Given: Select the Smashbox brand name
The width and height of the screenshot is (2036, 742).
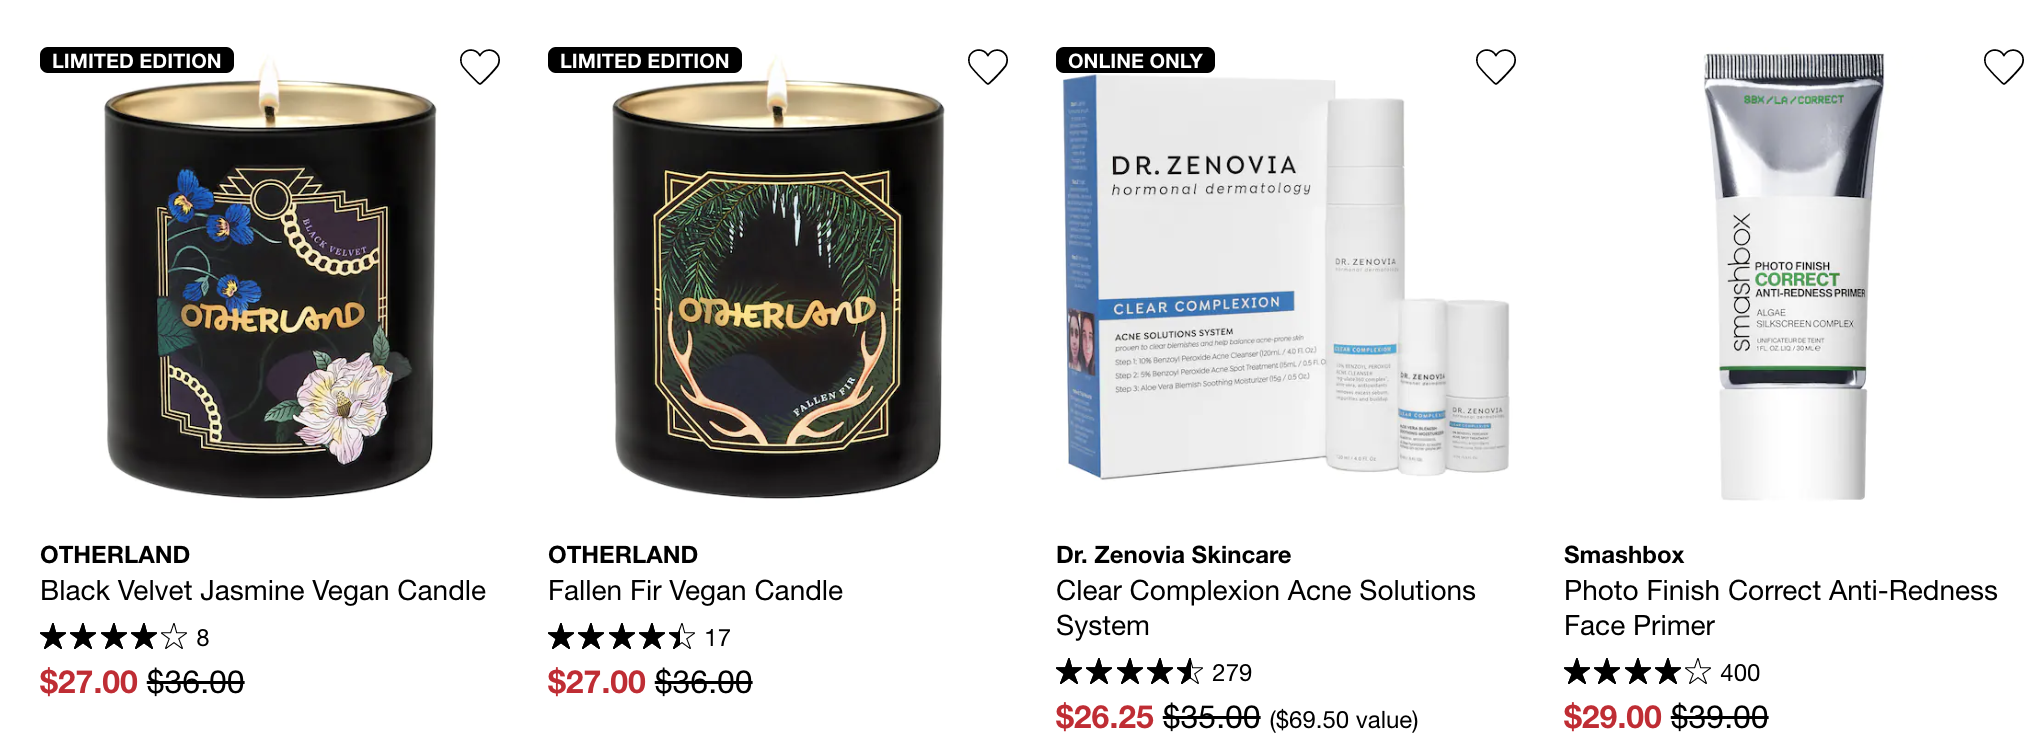Looking at the screenshot, I should point(1624,555).
